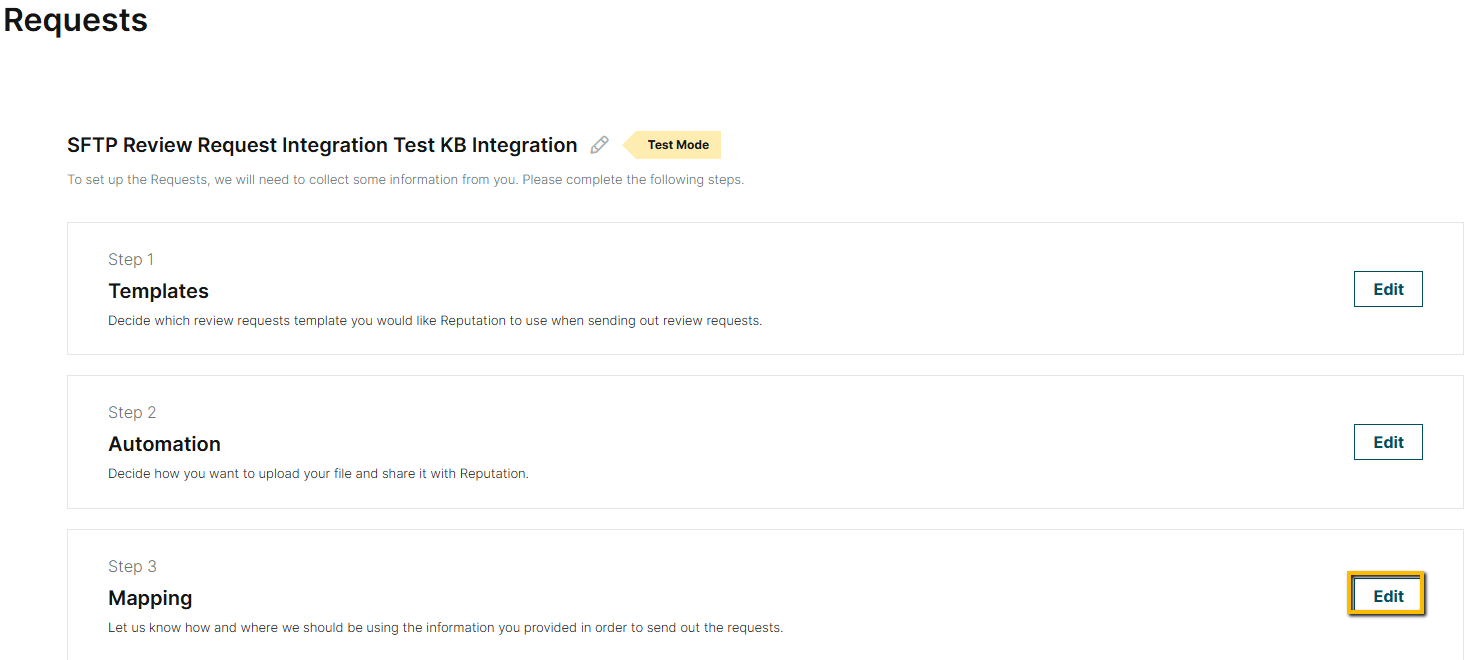The height and width of the screenshot is (660, 1466).
Task: Edit the Step 1 Templates section
Action: pos(1388,289)
